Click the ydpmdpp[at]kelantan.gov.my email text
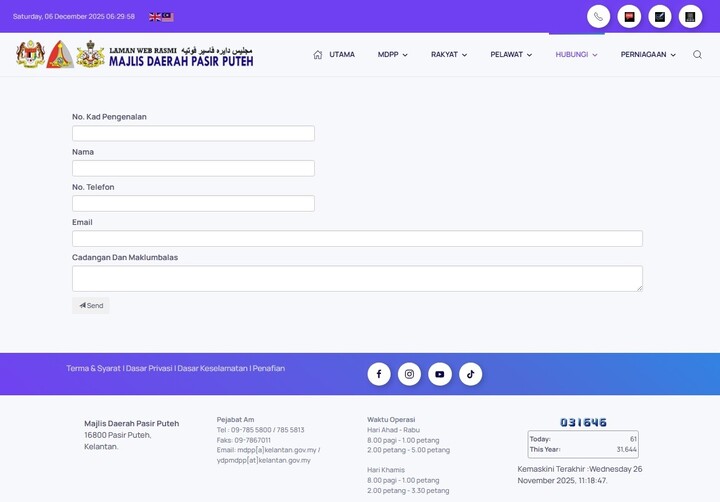The height and width of the screenshot is (502, 720). click(264, 460)
